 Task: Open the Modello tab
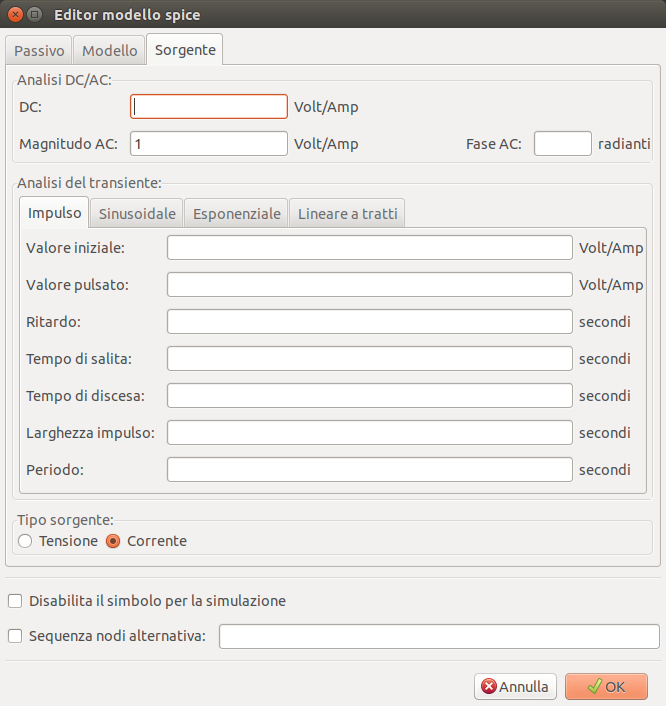pos(110,50)
